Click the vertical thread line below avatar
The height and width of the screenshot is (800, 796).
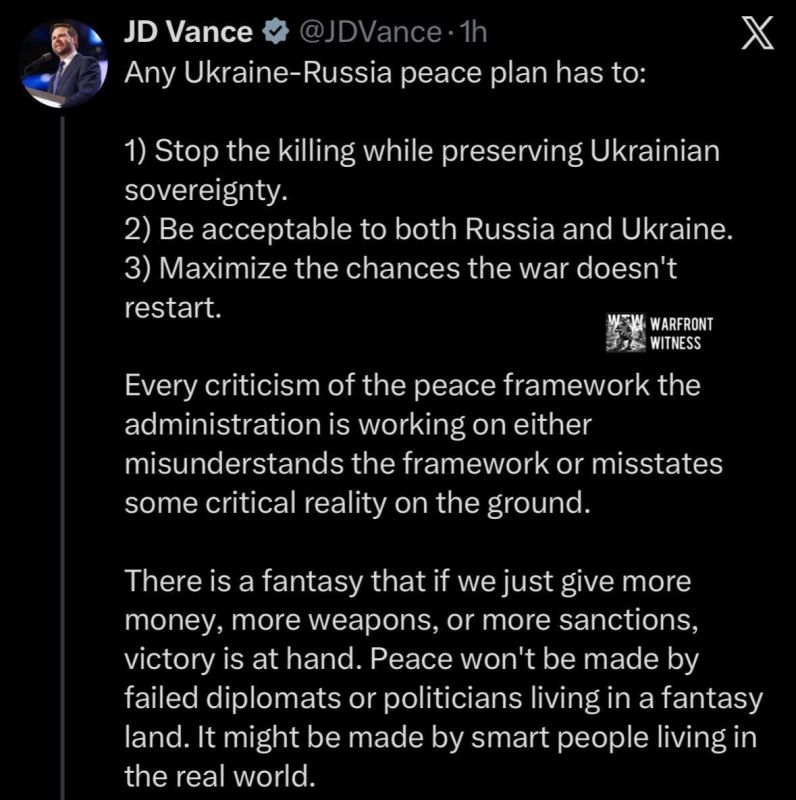coord(63,450)
